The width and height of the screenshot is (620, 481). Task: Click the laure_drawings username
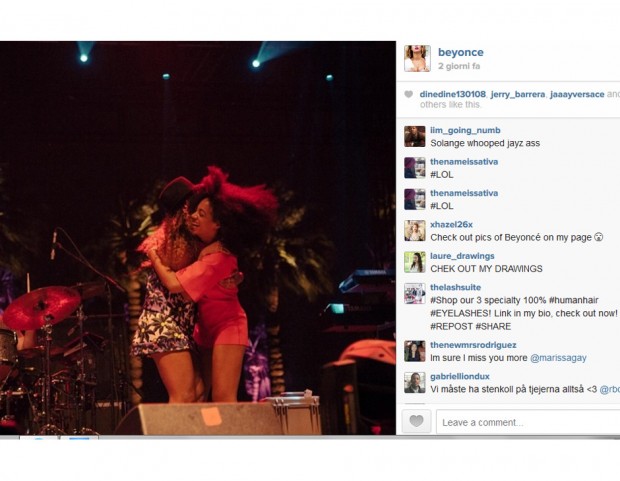tap(462, 256)
